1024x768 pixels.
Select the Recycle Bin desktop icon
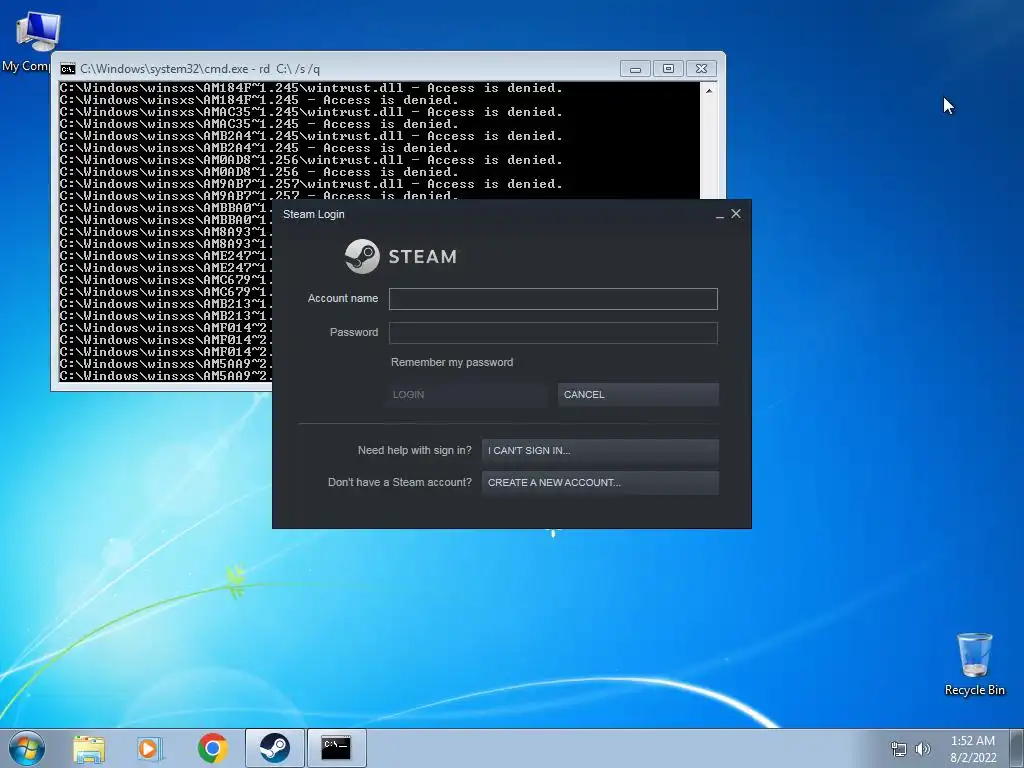point(974,664)
